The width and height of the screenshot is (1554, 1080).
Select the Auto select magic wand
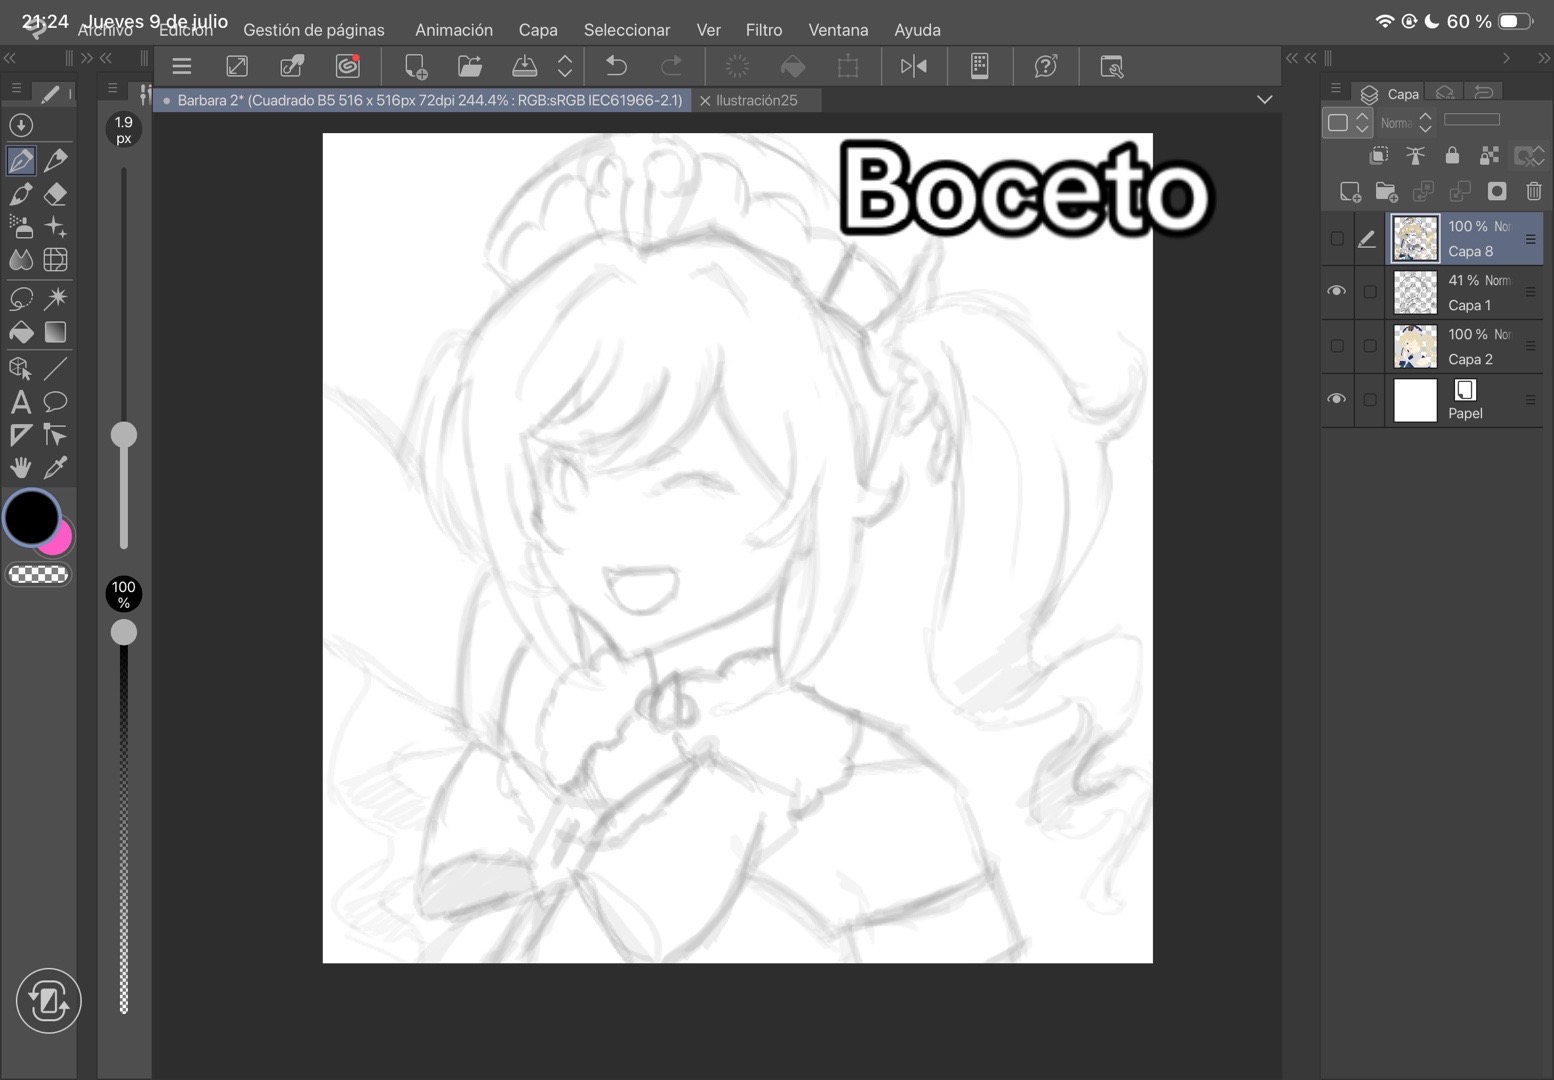(56, 298)
